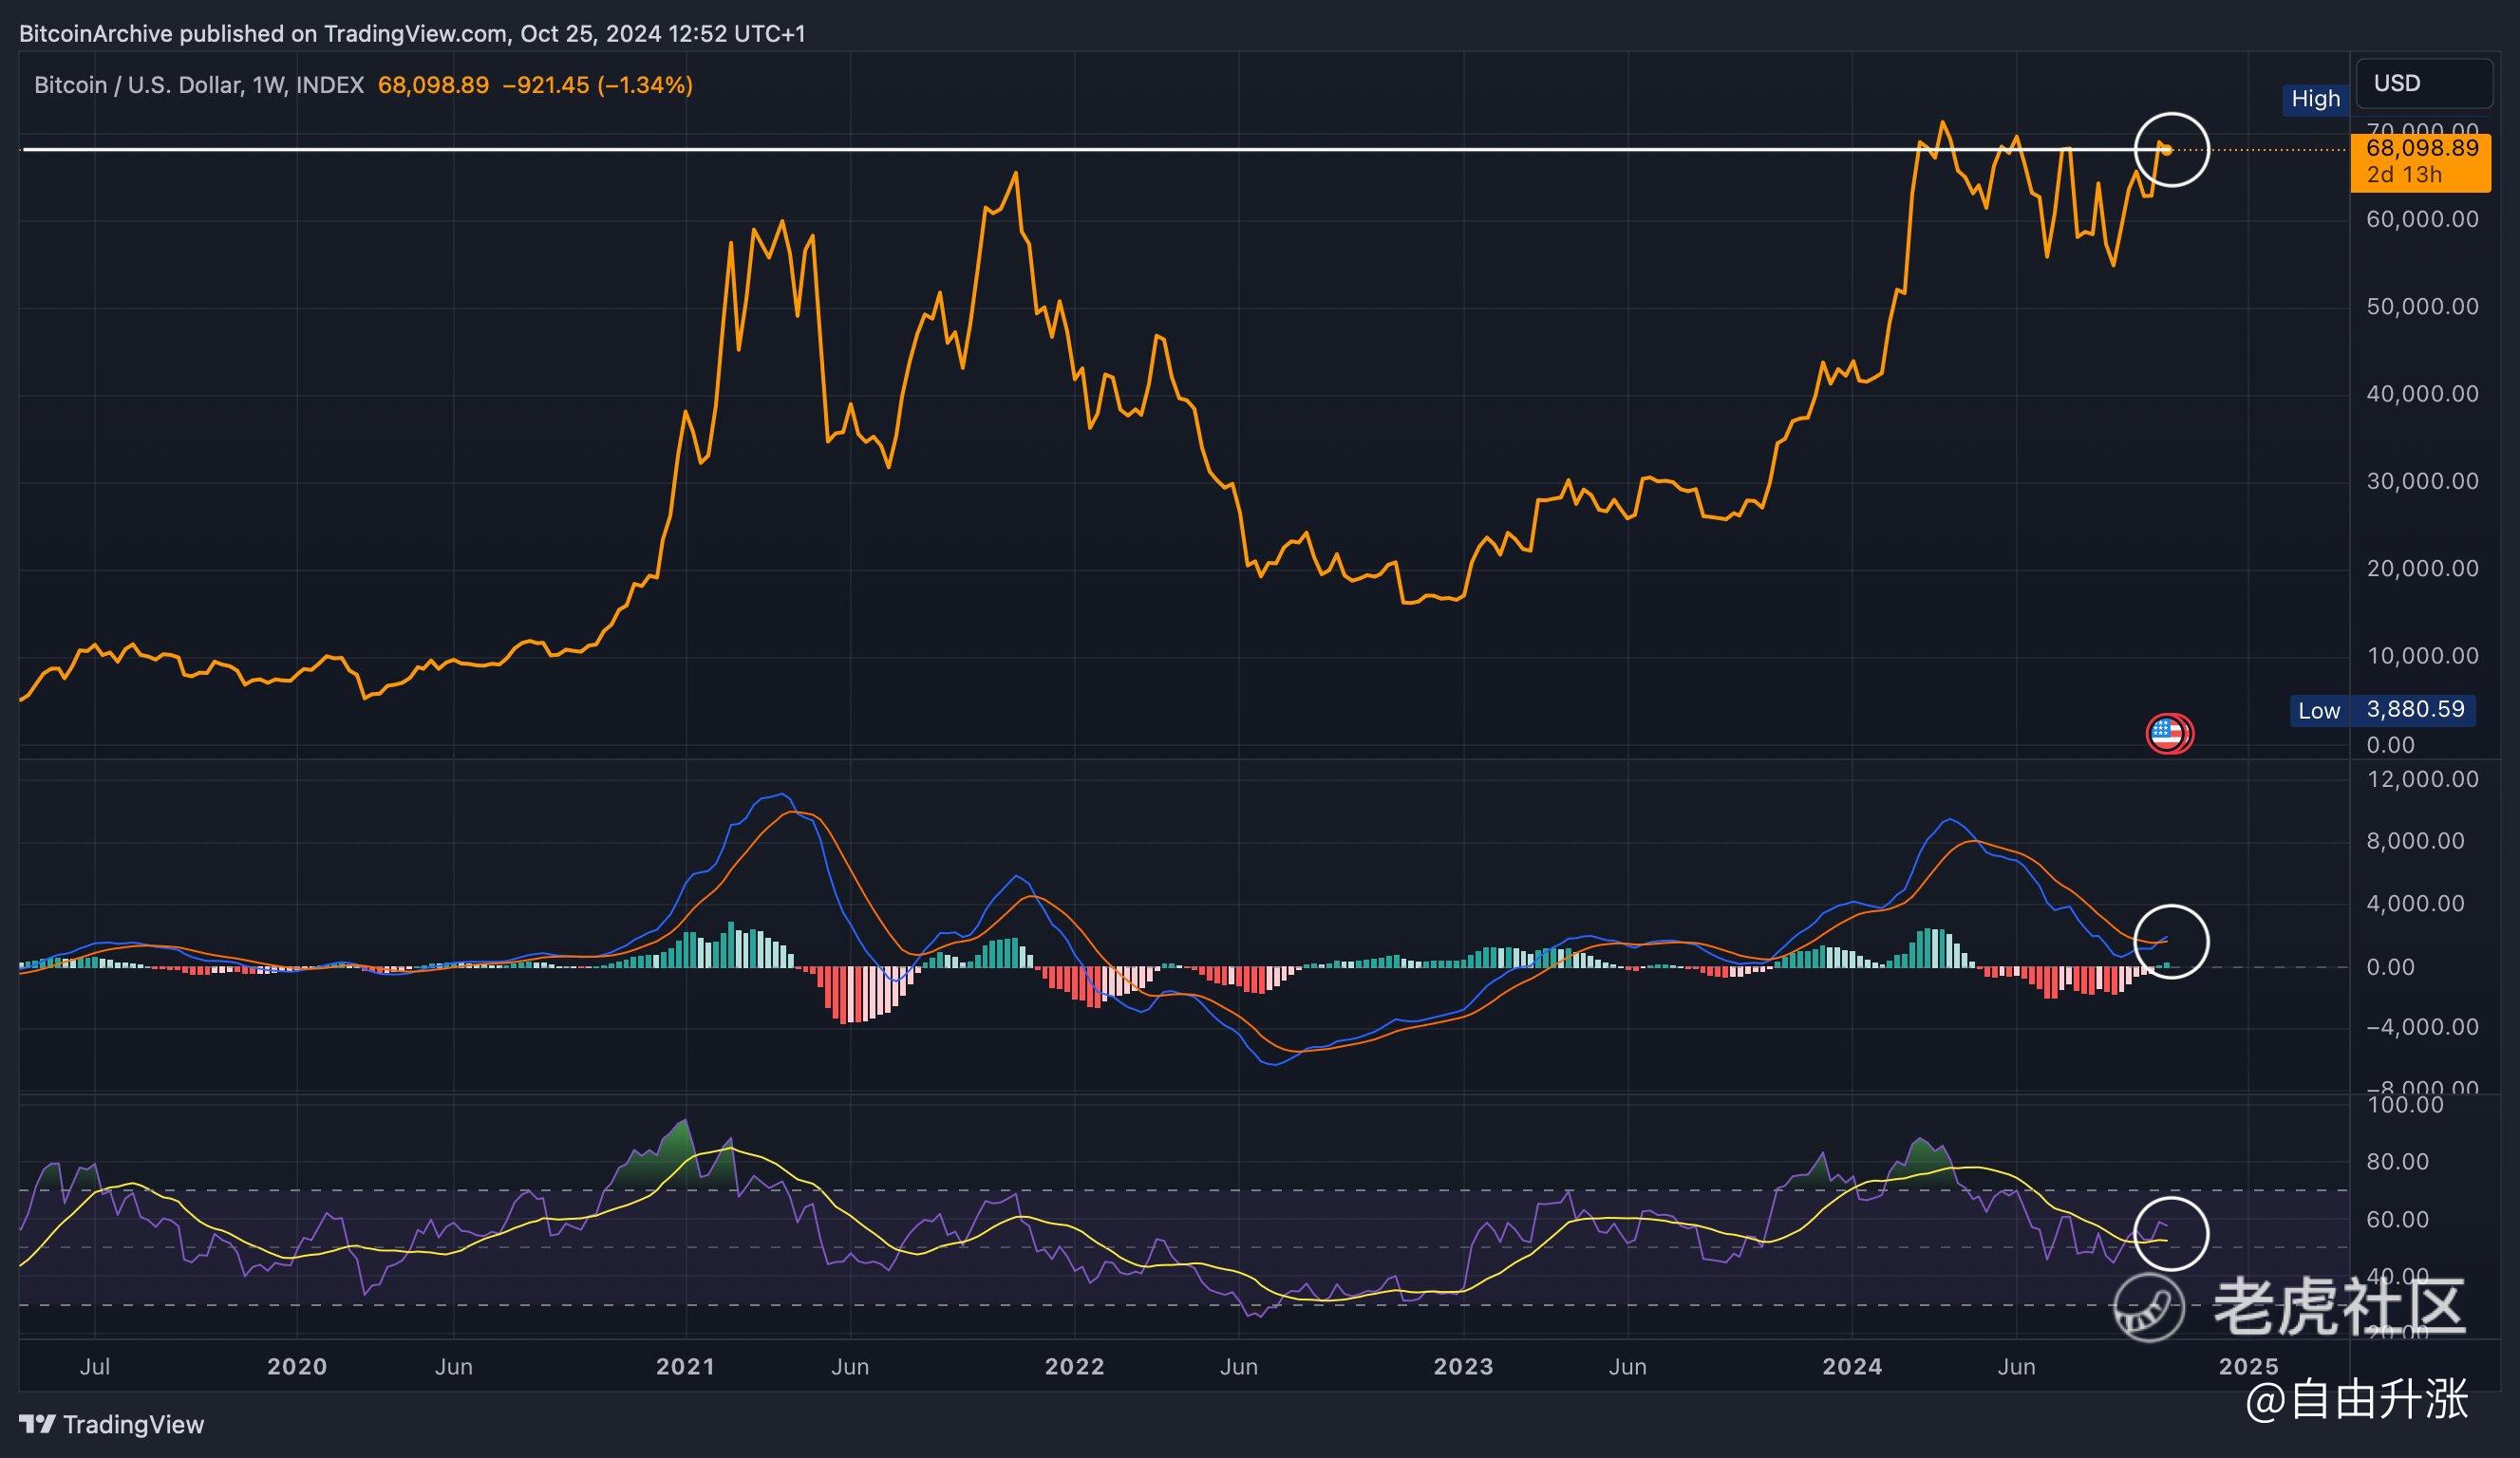The height and width of the screenshot is (1458, 2520).
Task: Click the USD currency selector
Action: (2424, 83)
